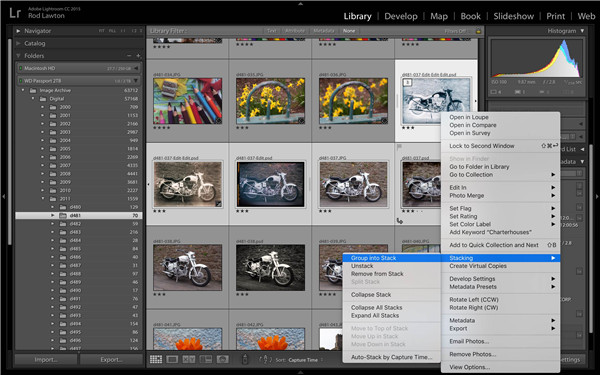Expand the 2010 folder
The width and height of the screenshot is (600, 375).
coord(43,190)
